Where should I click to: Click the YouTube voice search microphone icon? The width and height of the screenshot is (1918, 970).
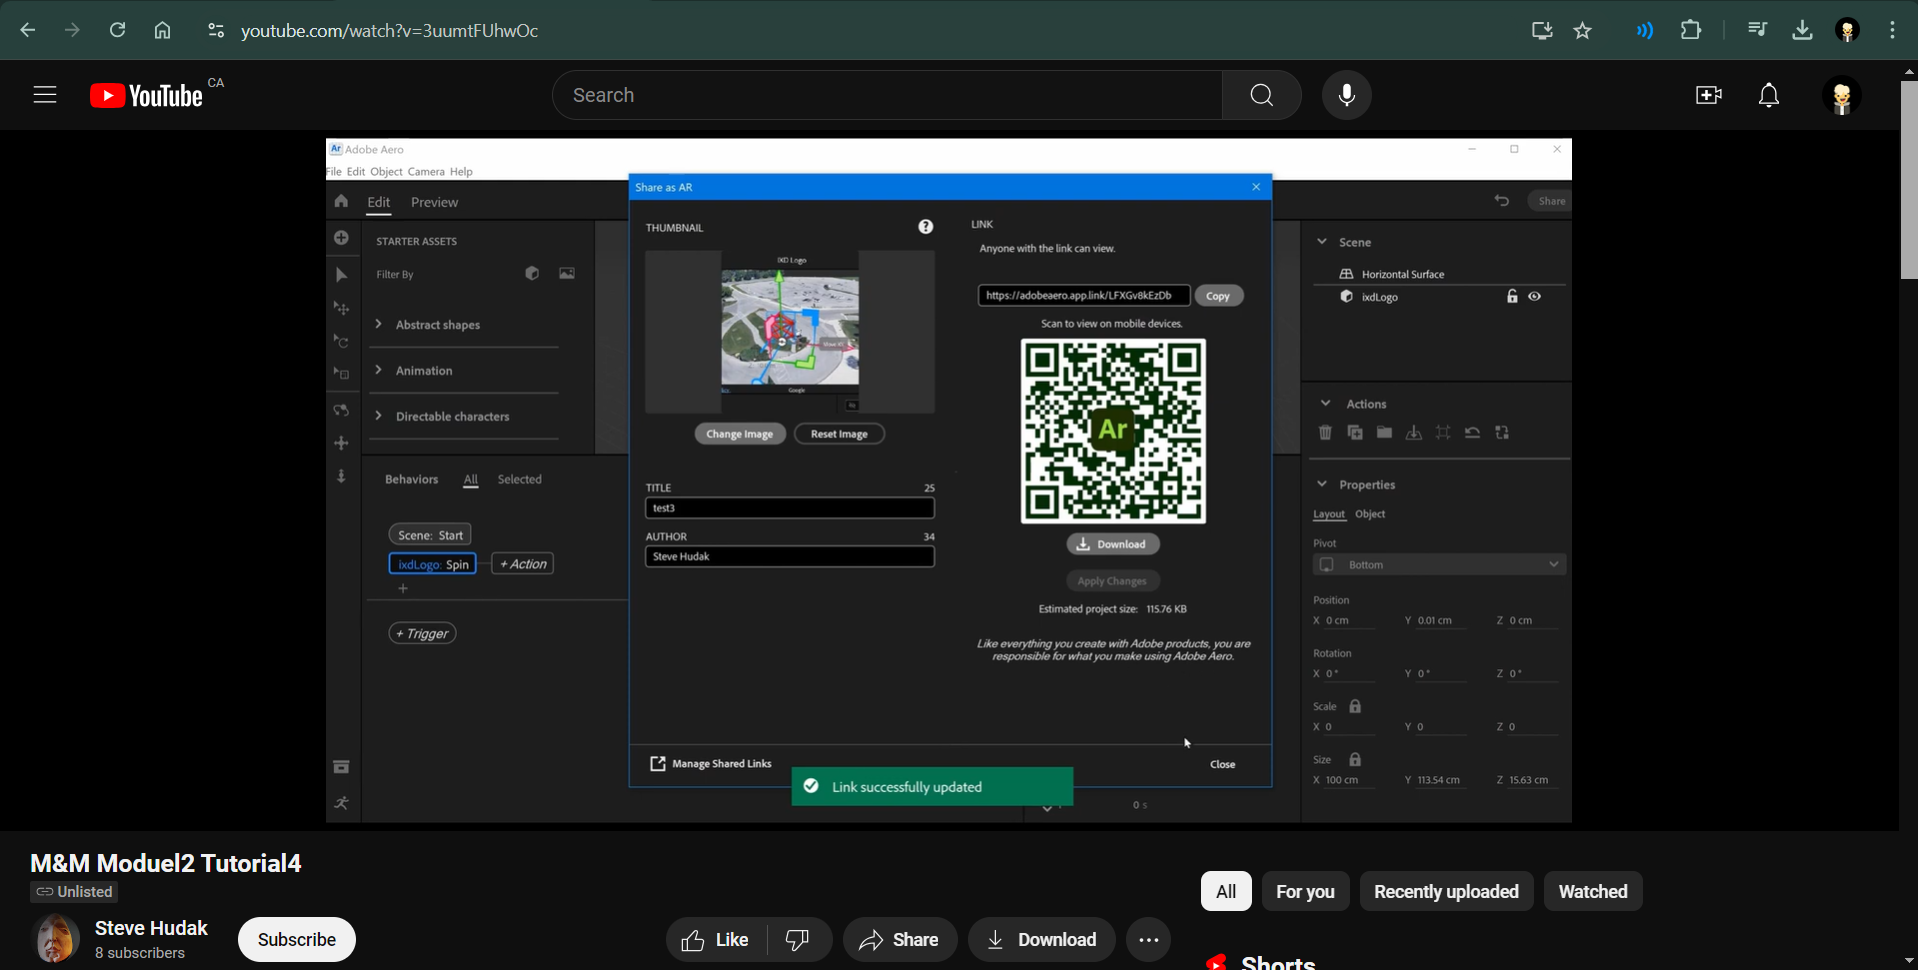point(1346,95)
